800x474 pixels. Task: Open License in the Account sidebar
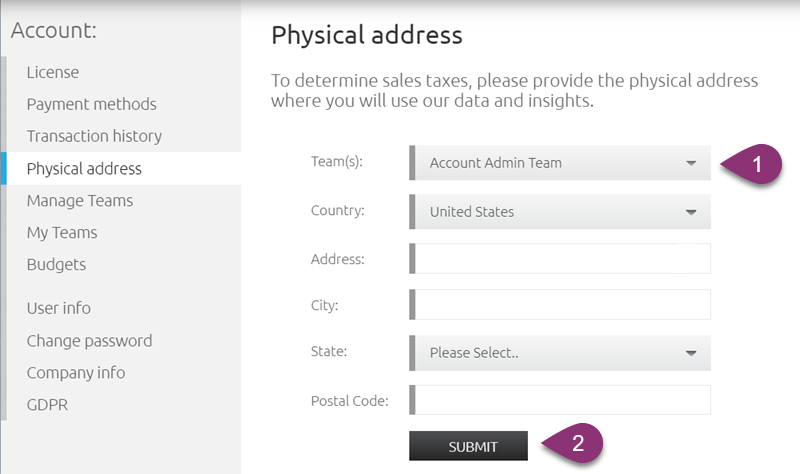(x=53, y=72)
